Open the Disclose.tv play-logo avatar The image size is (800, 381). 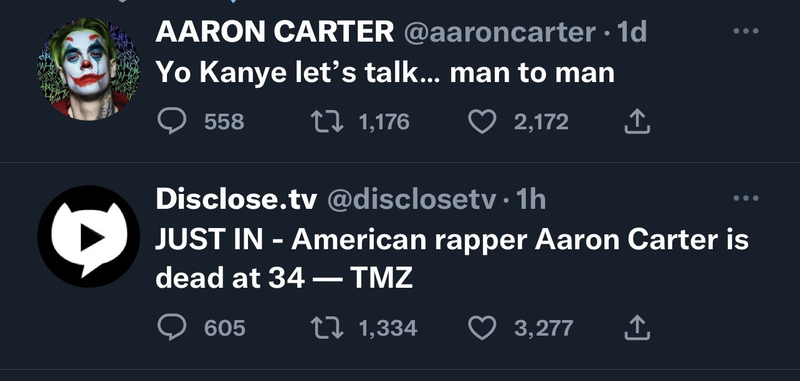89,236
